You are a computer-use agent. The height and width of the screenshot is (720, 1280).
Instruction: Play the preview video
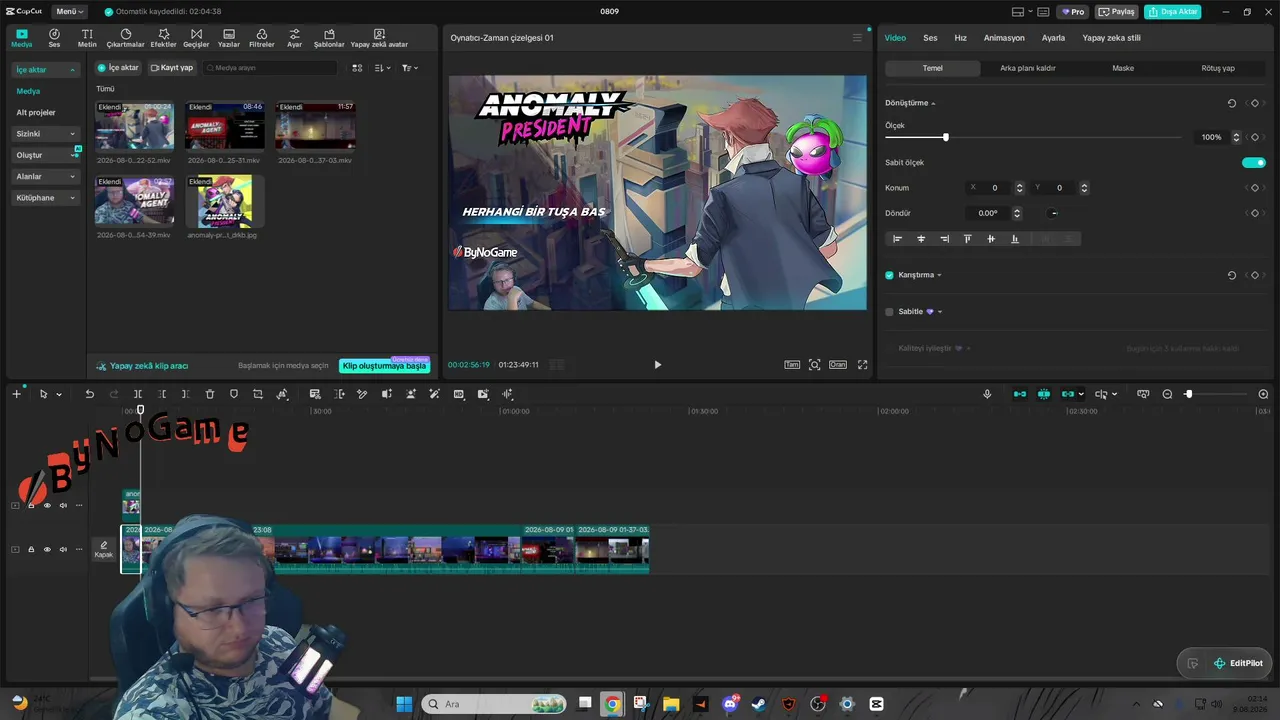(x=657, y=365)
